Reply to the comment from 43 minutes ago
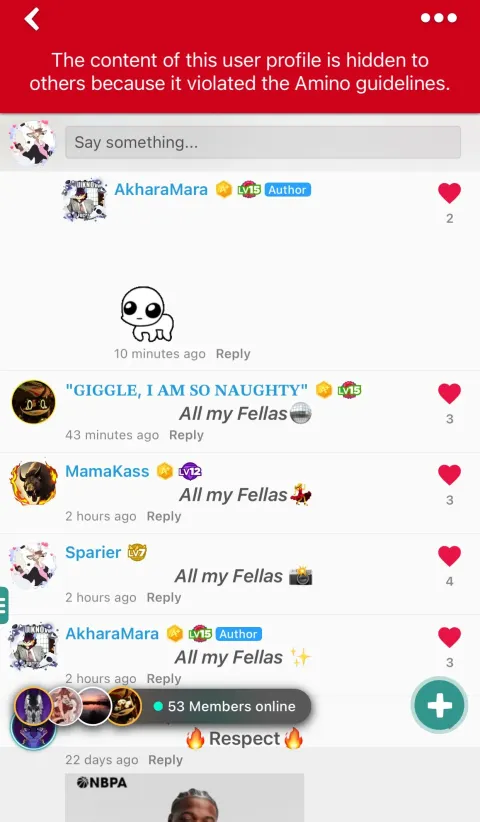The image size is (480, 822). coord(186,435)
